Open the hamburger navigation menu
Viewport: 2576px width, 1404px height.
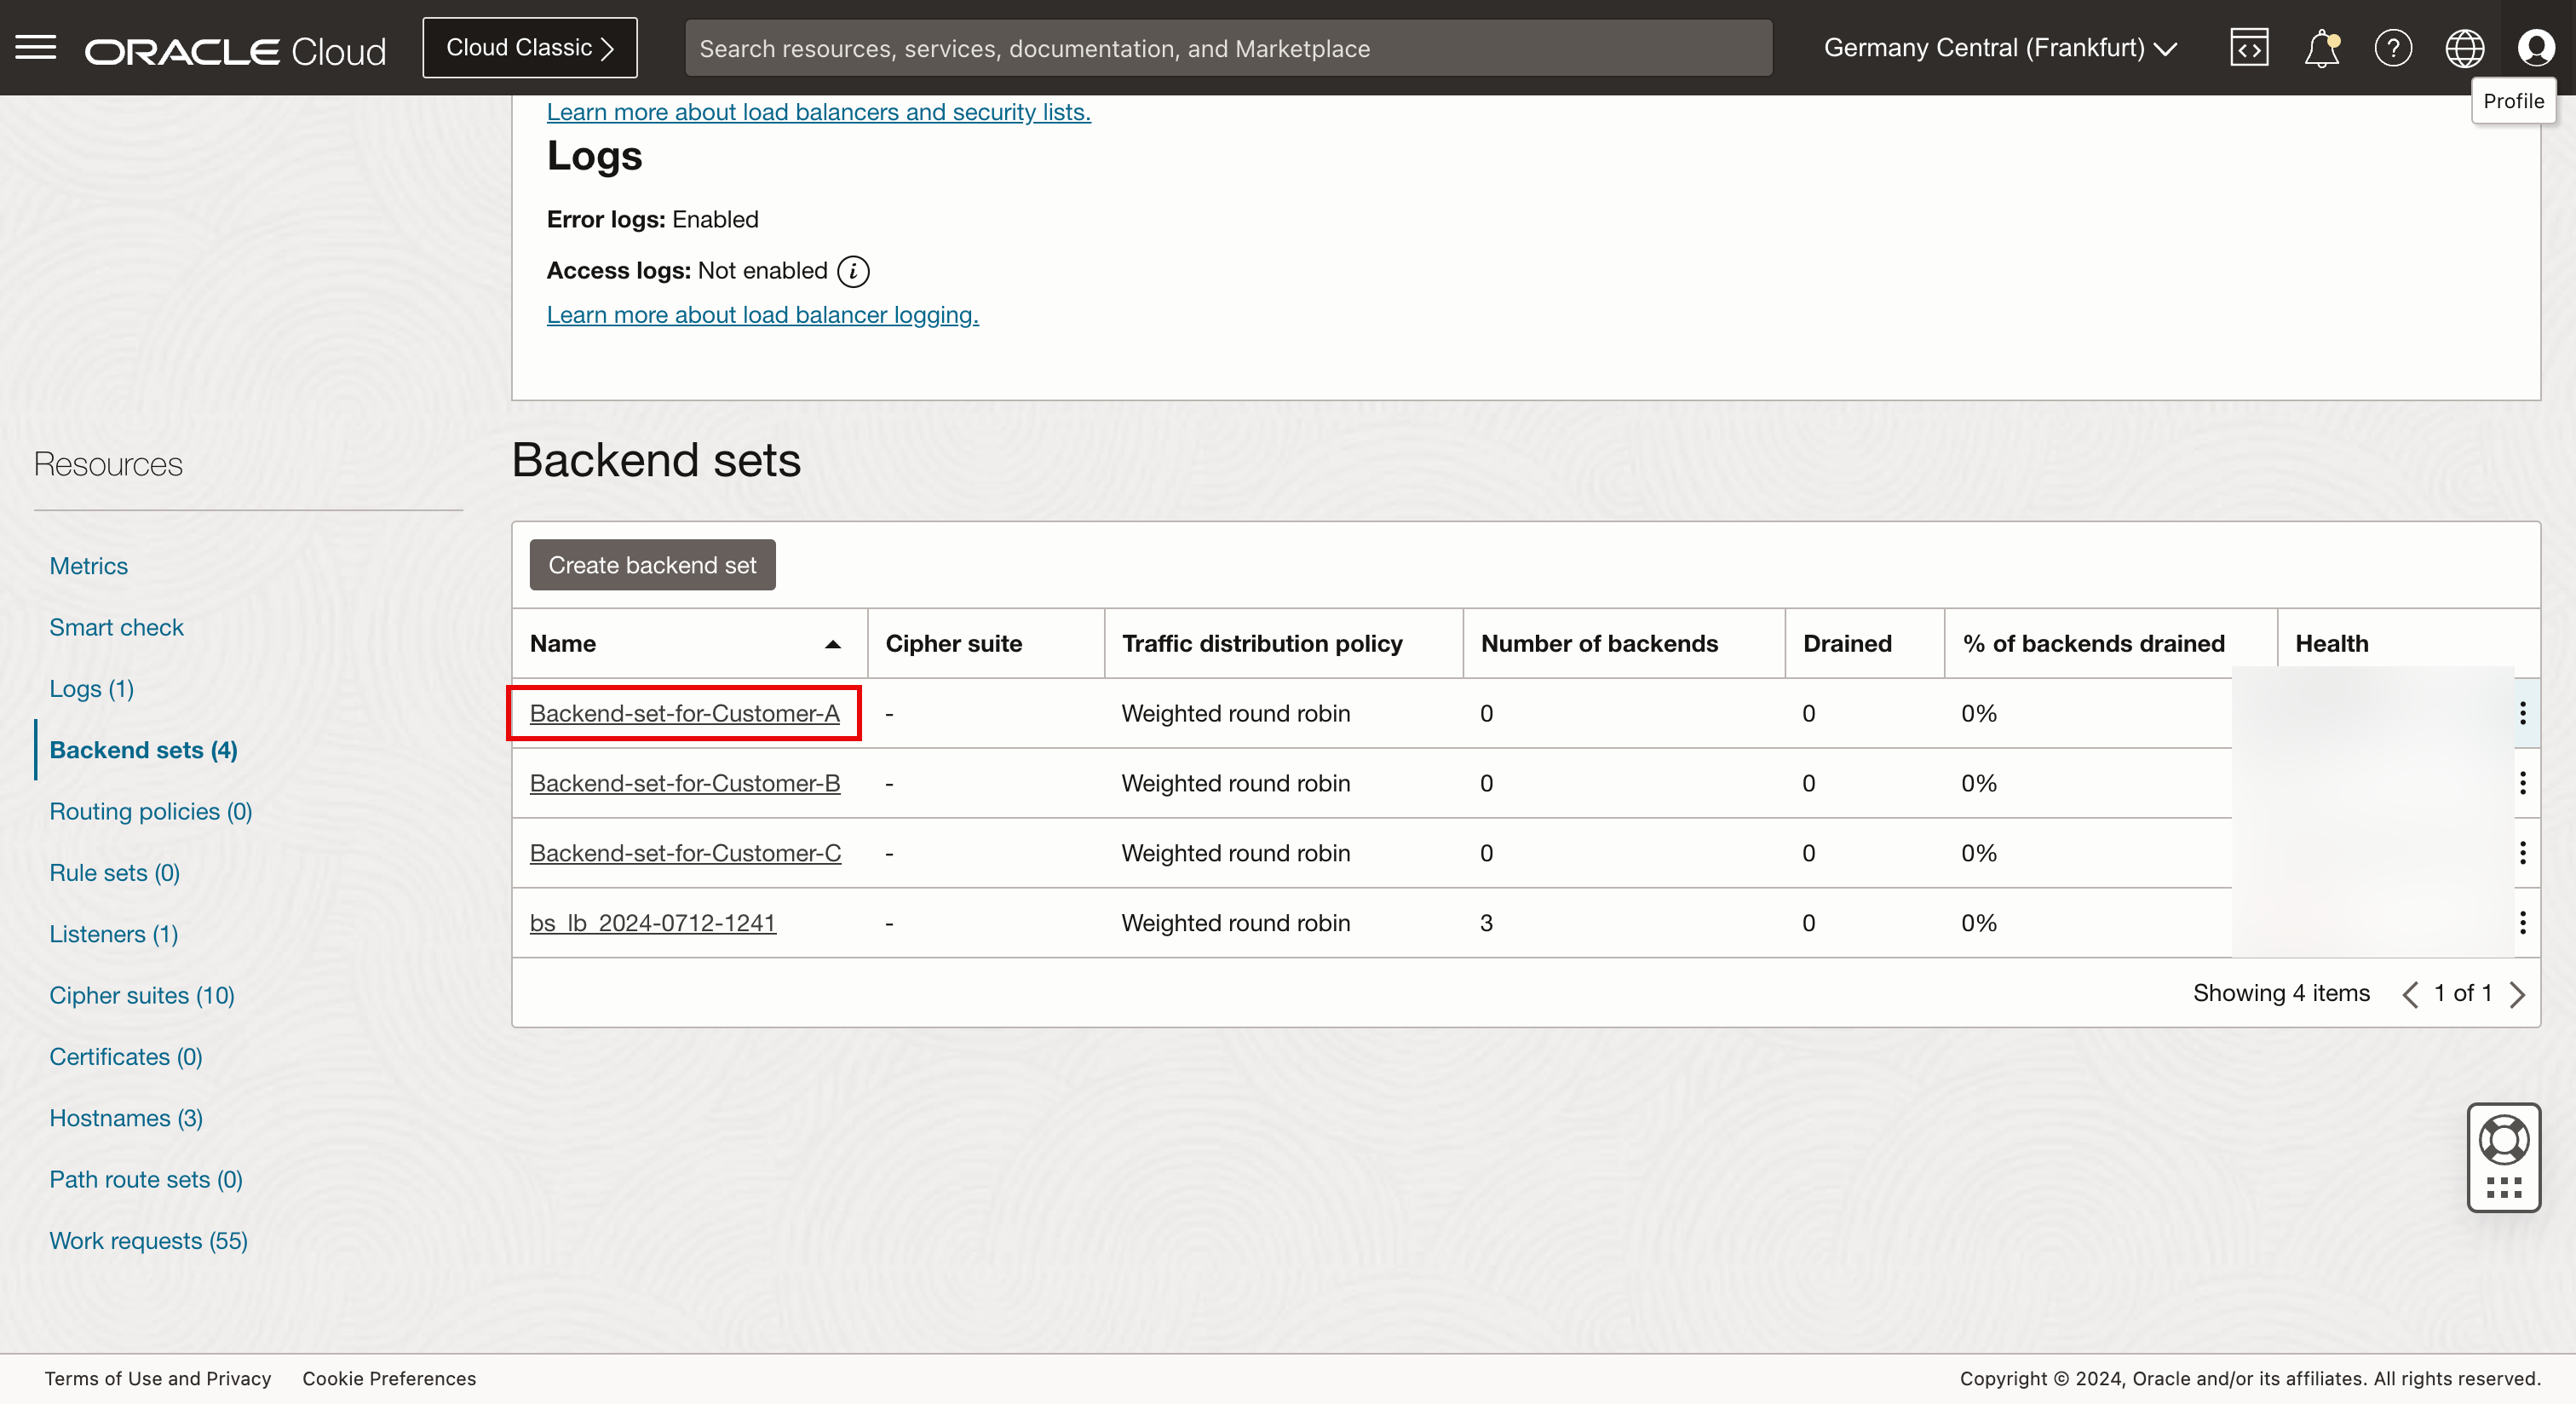[36, 47]
